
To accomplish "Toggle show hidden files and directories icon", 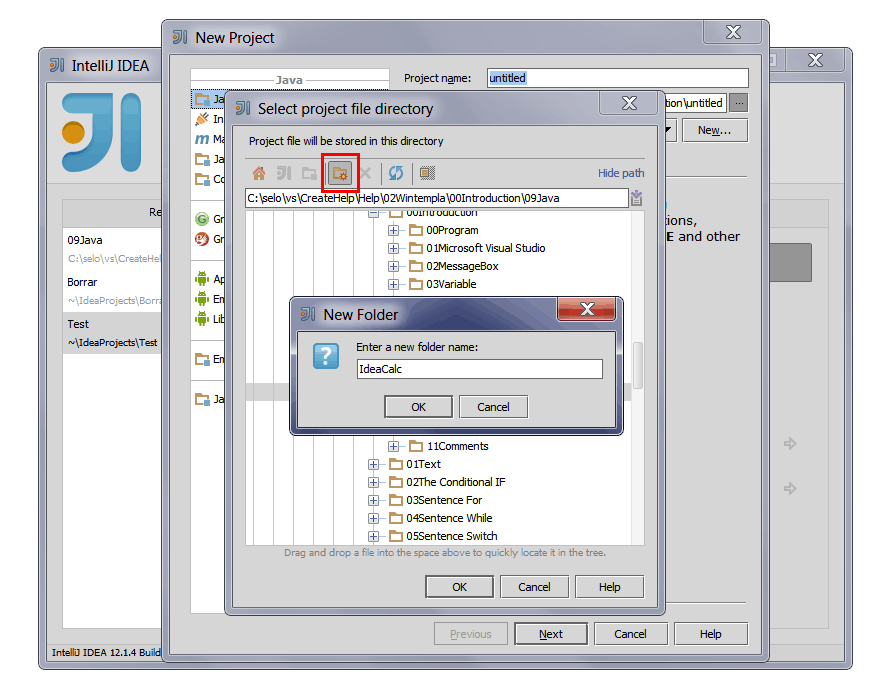I will (427, 173).
